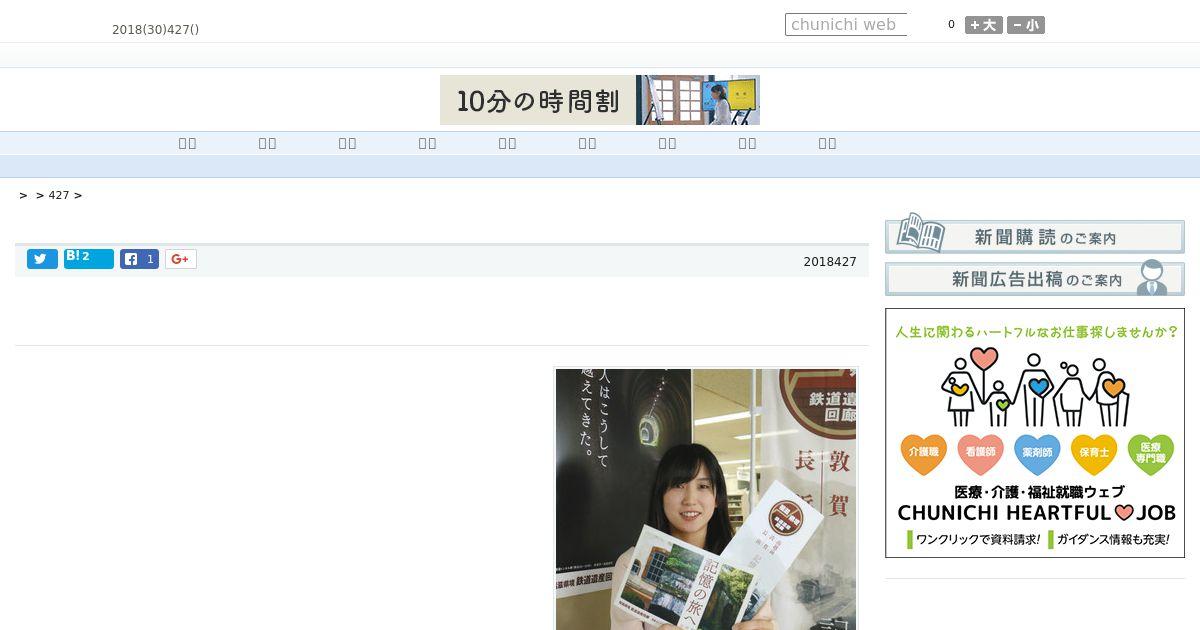This screenshot has width=1200, height=630.
Task: Open the 新聞広告出稿のご案内 banner
Action: 1035,278
